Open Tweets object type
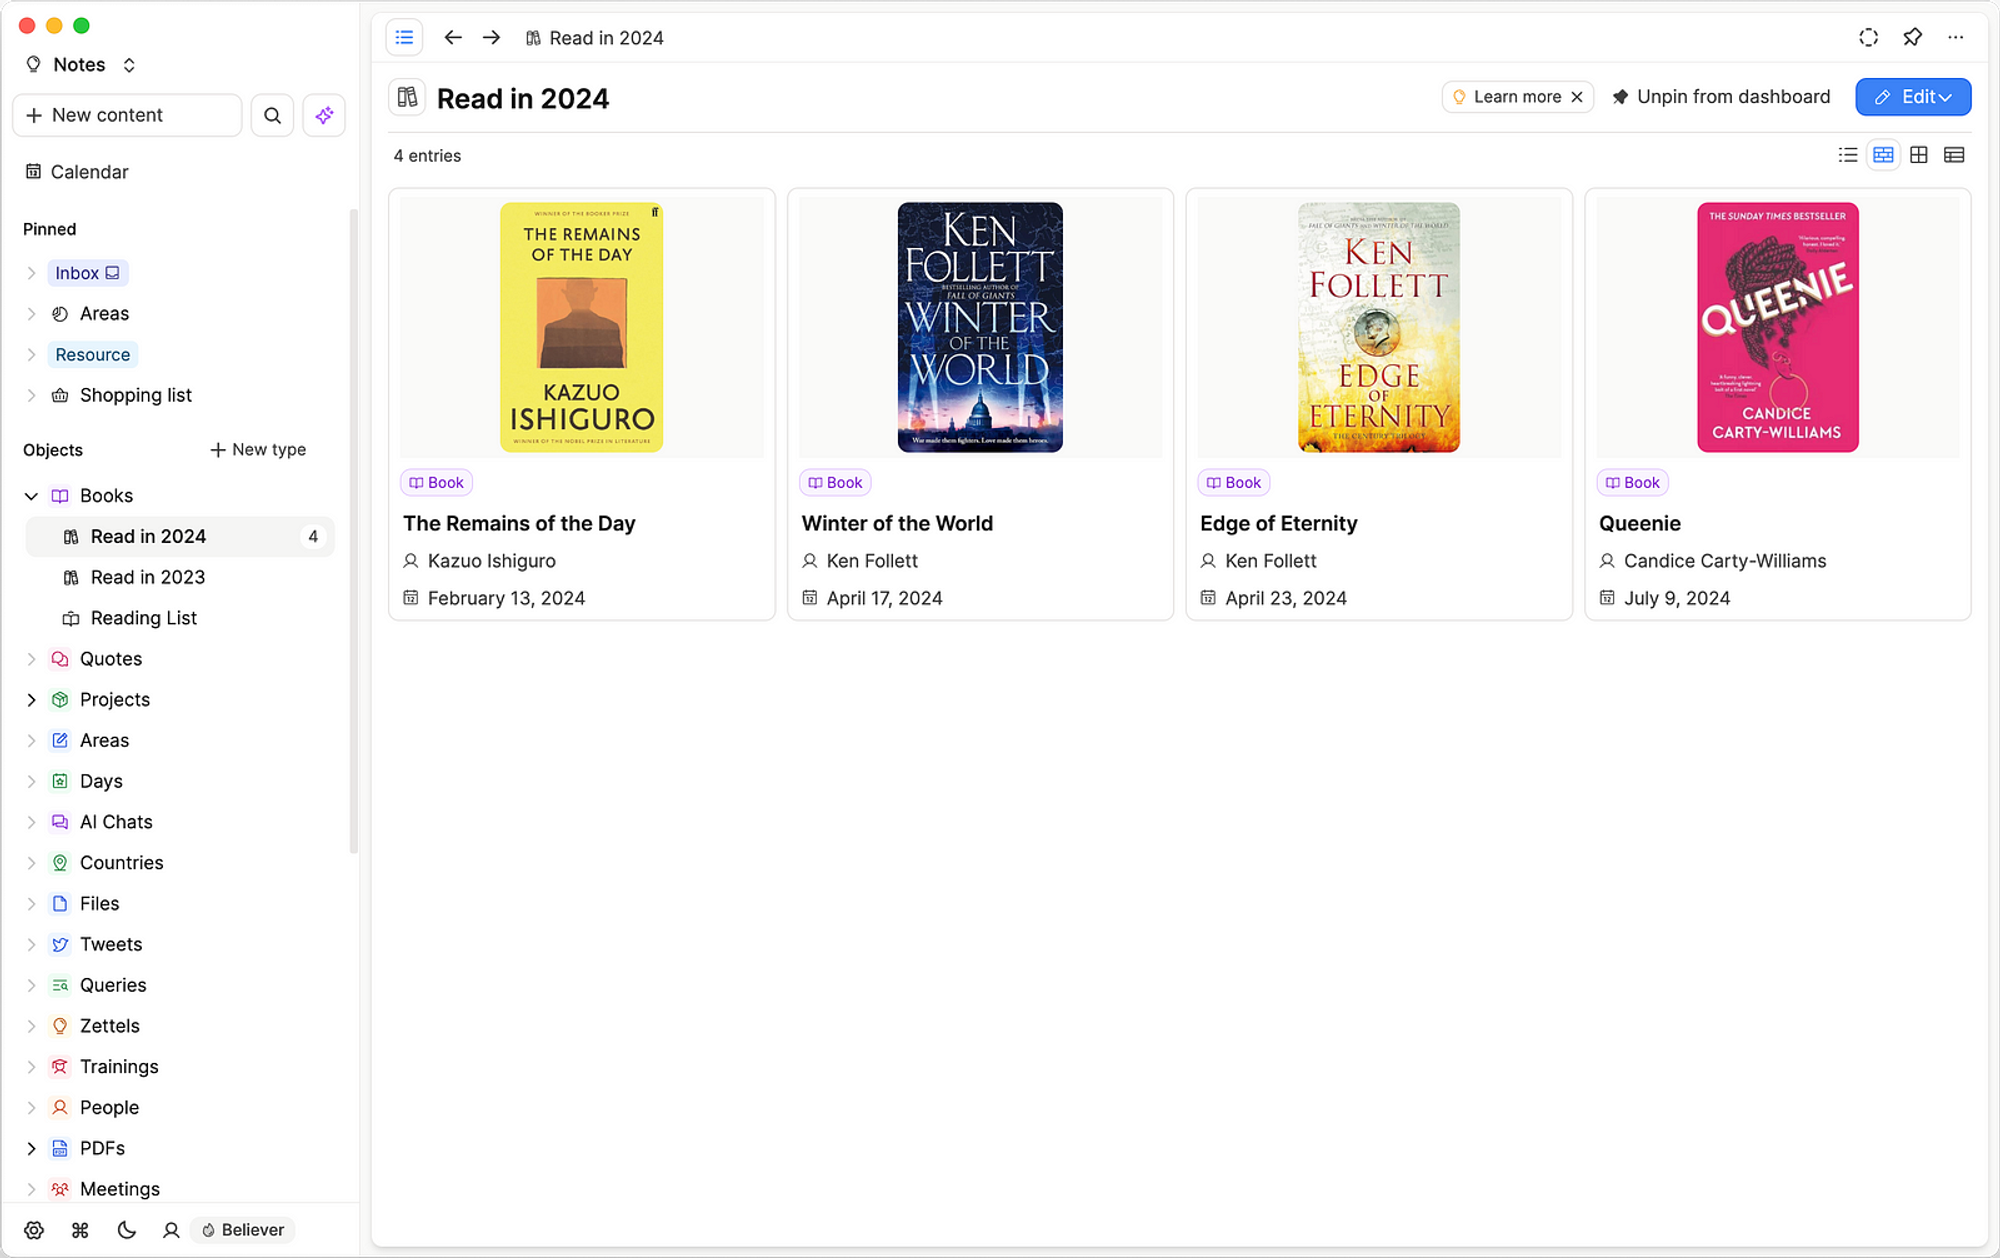 pos(111,945)
